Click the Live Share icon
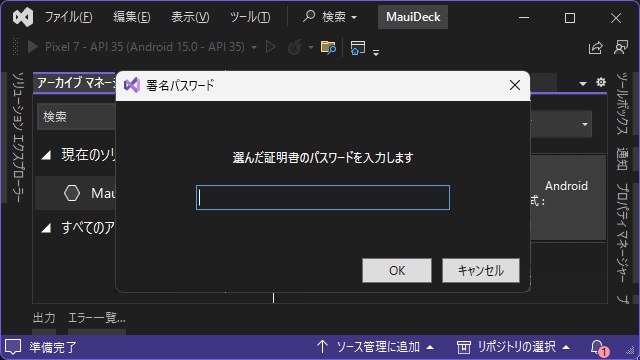This screenshot has height=360, width=640. 596,48
